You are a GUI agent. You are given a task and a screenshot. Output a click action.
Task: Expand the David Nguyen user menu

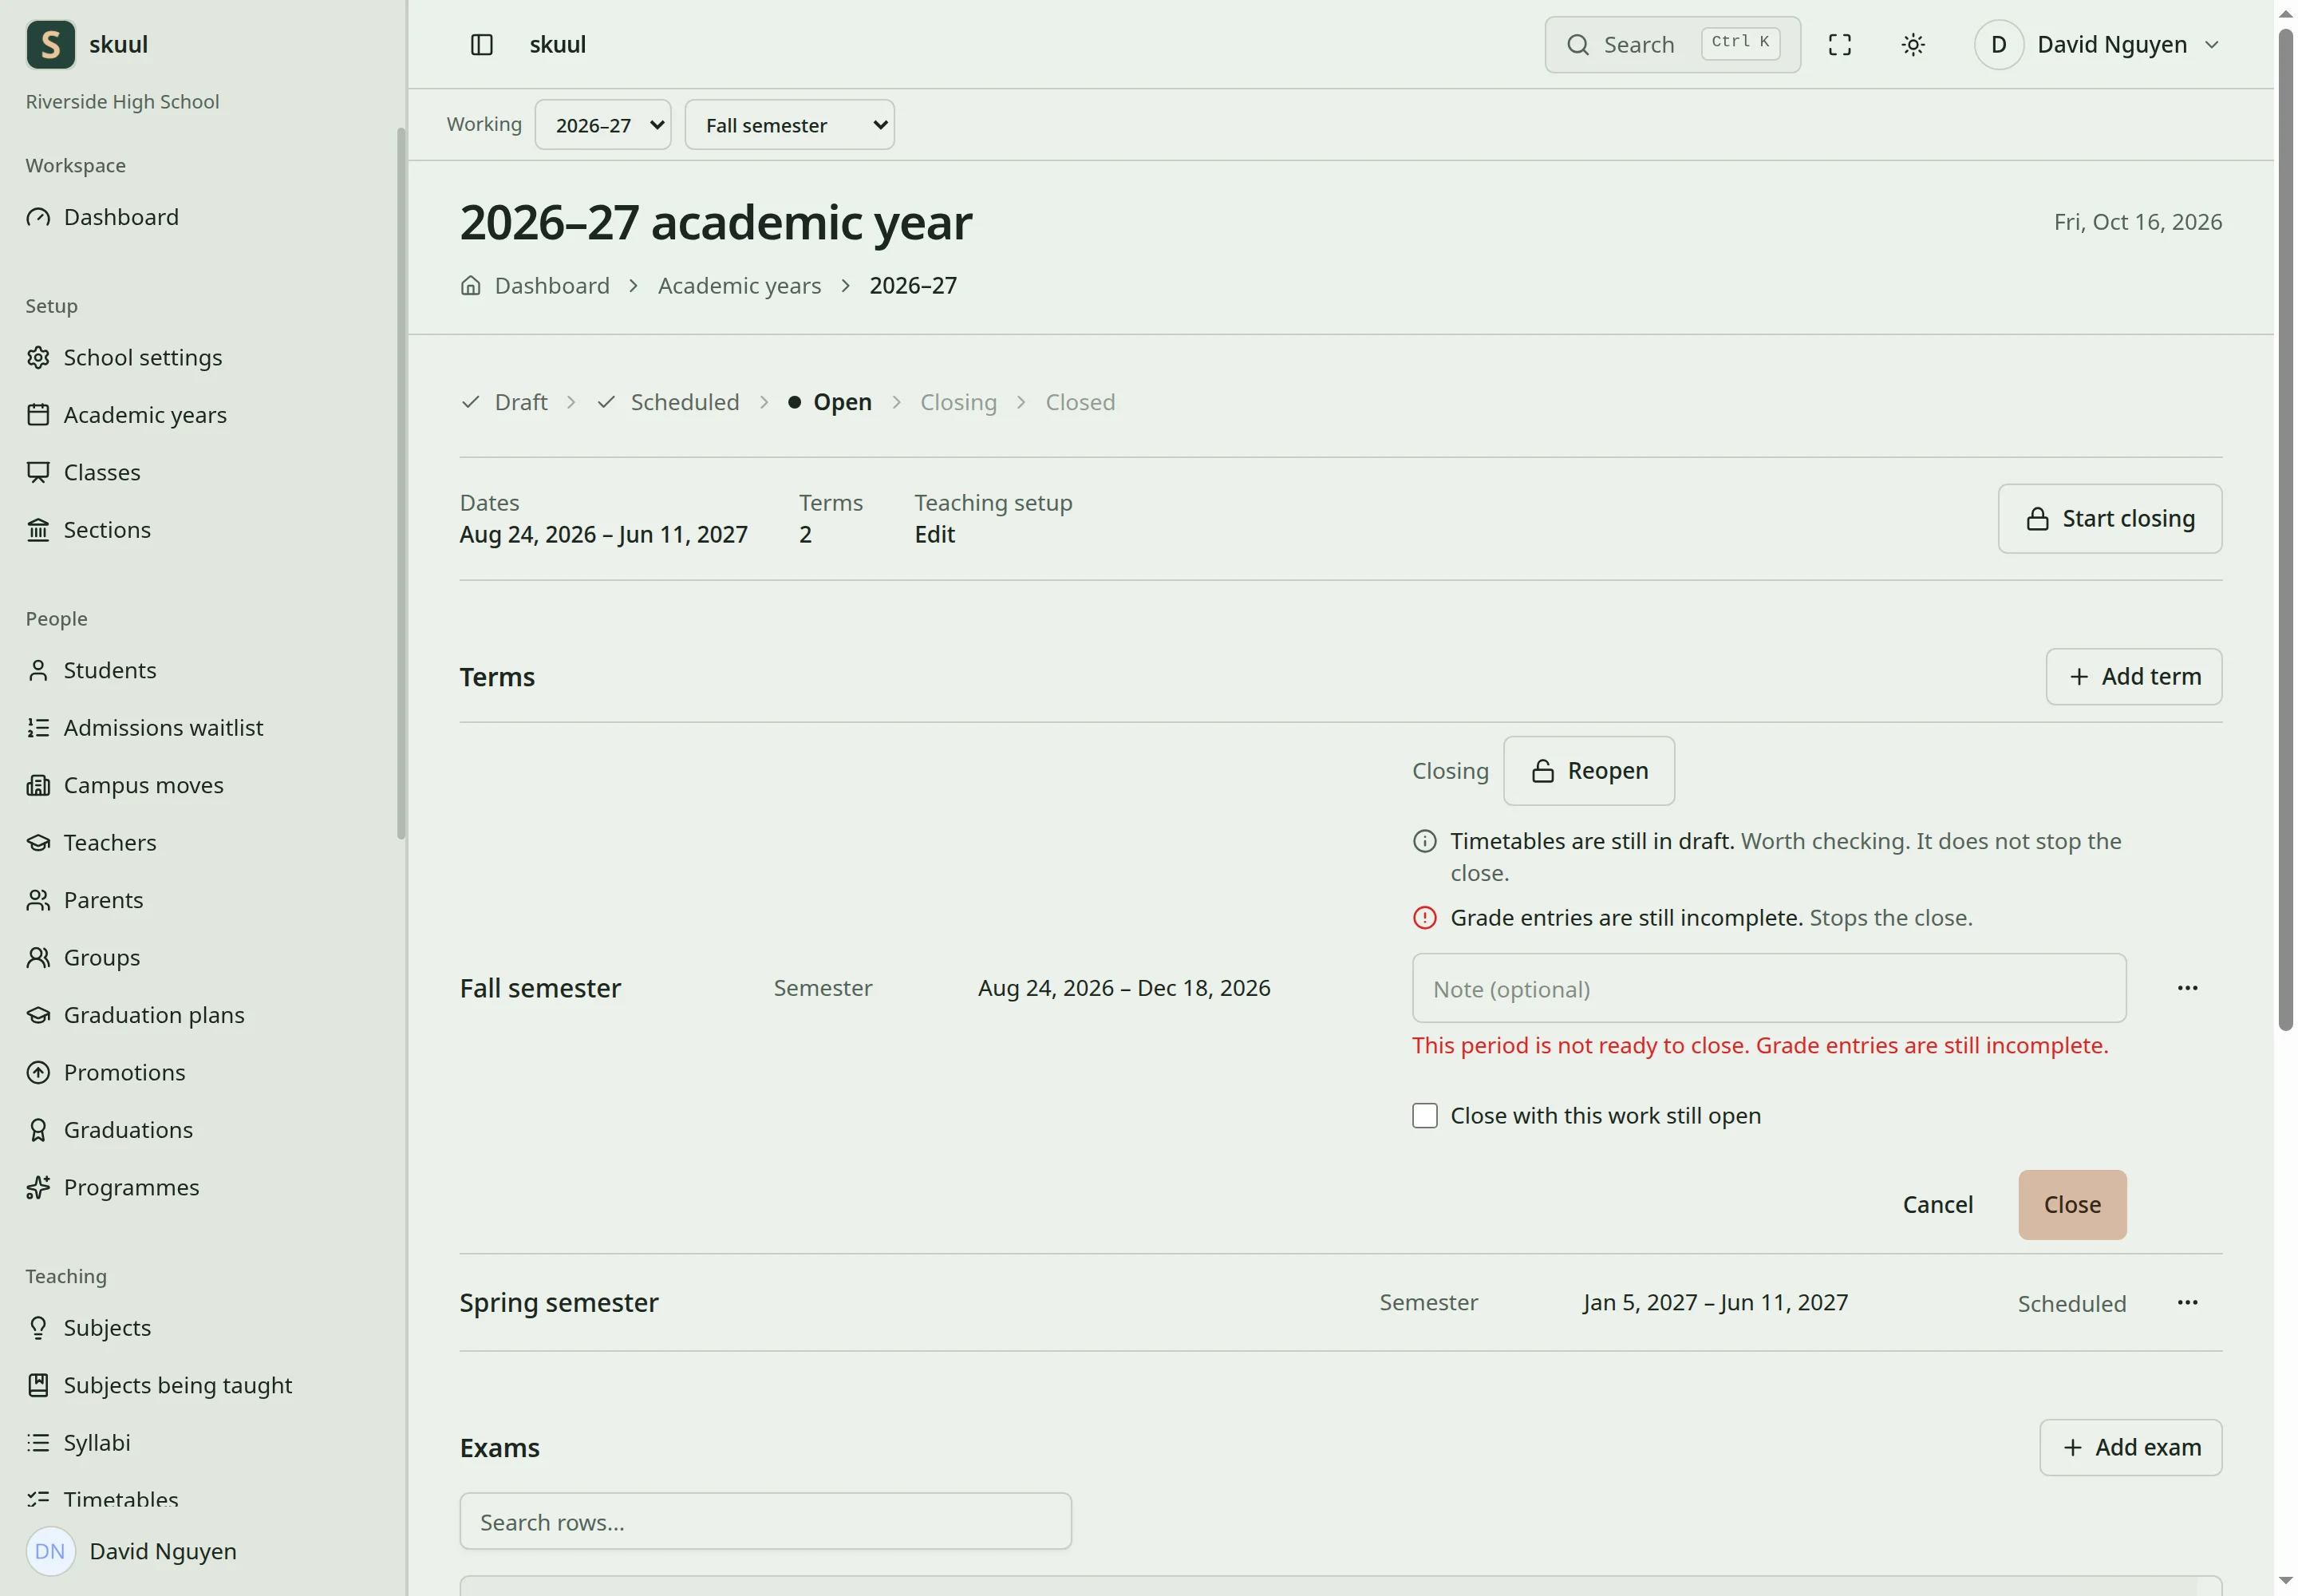point(2098,45)
